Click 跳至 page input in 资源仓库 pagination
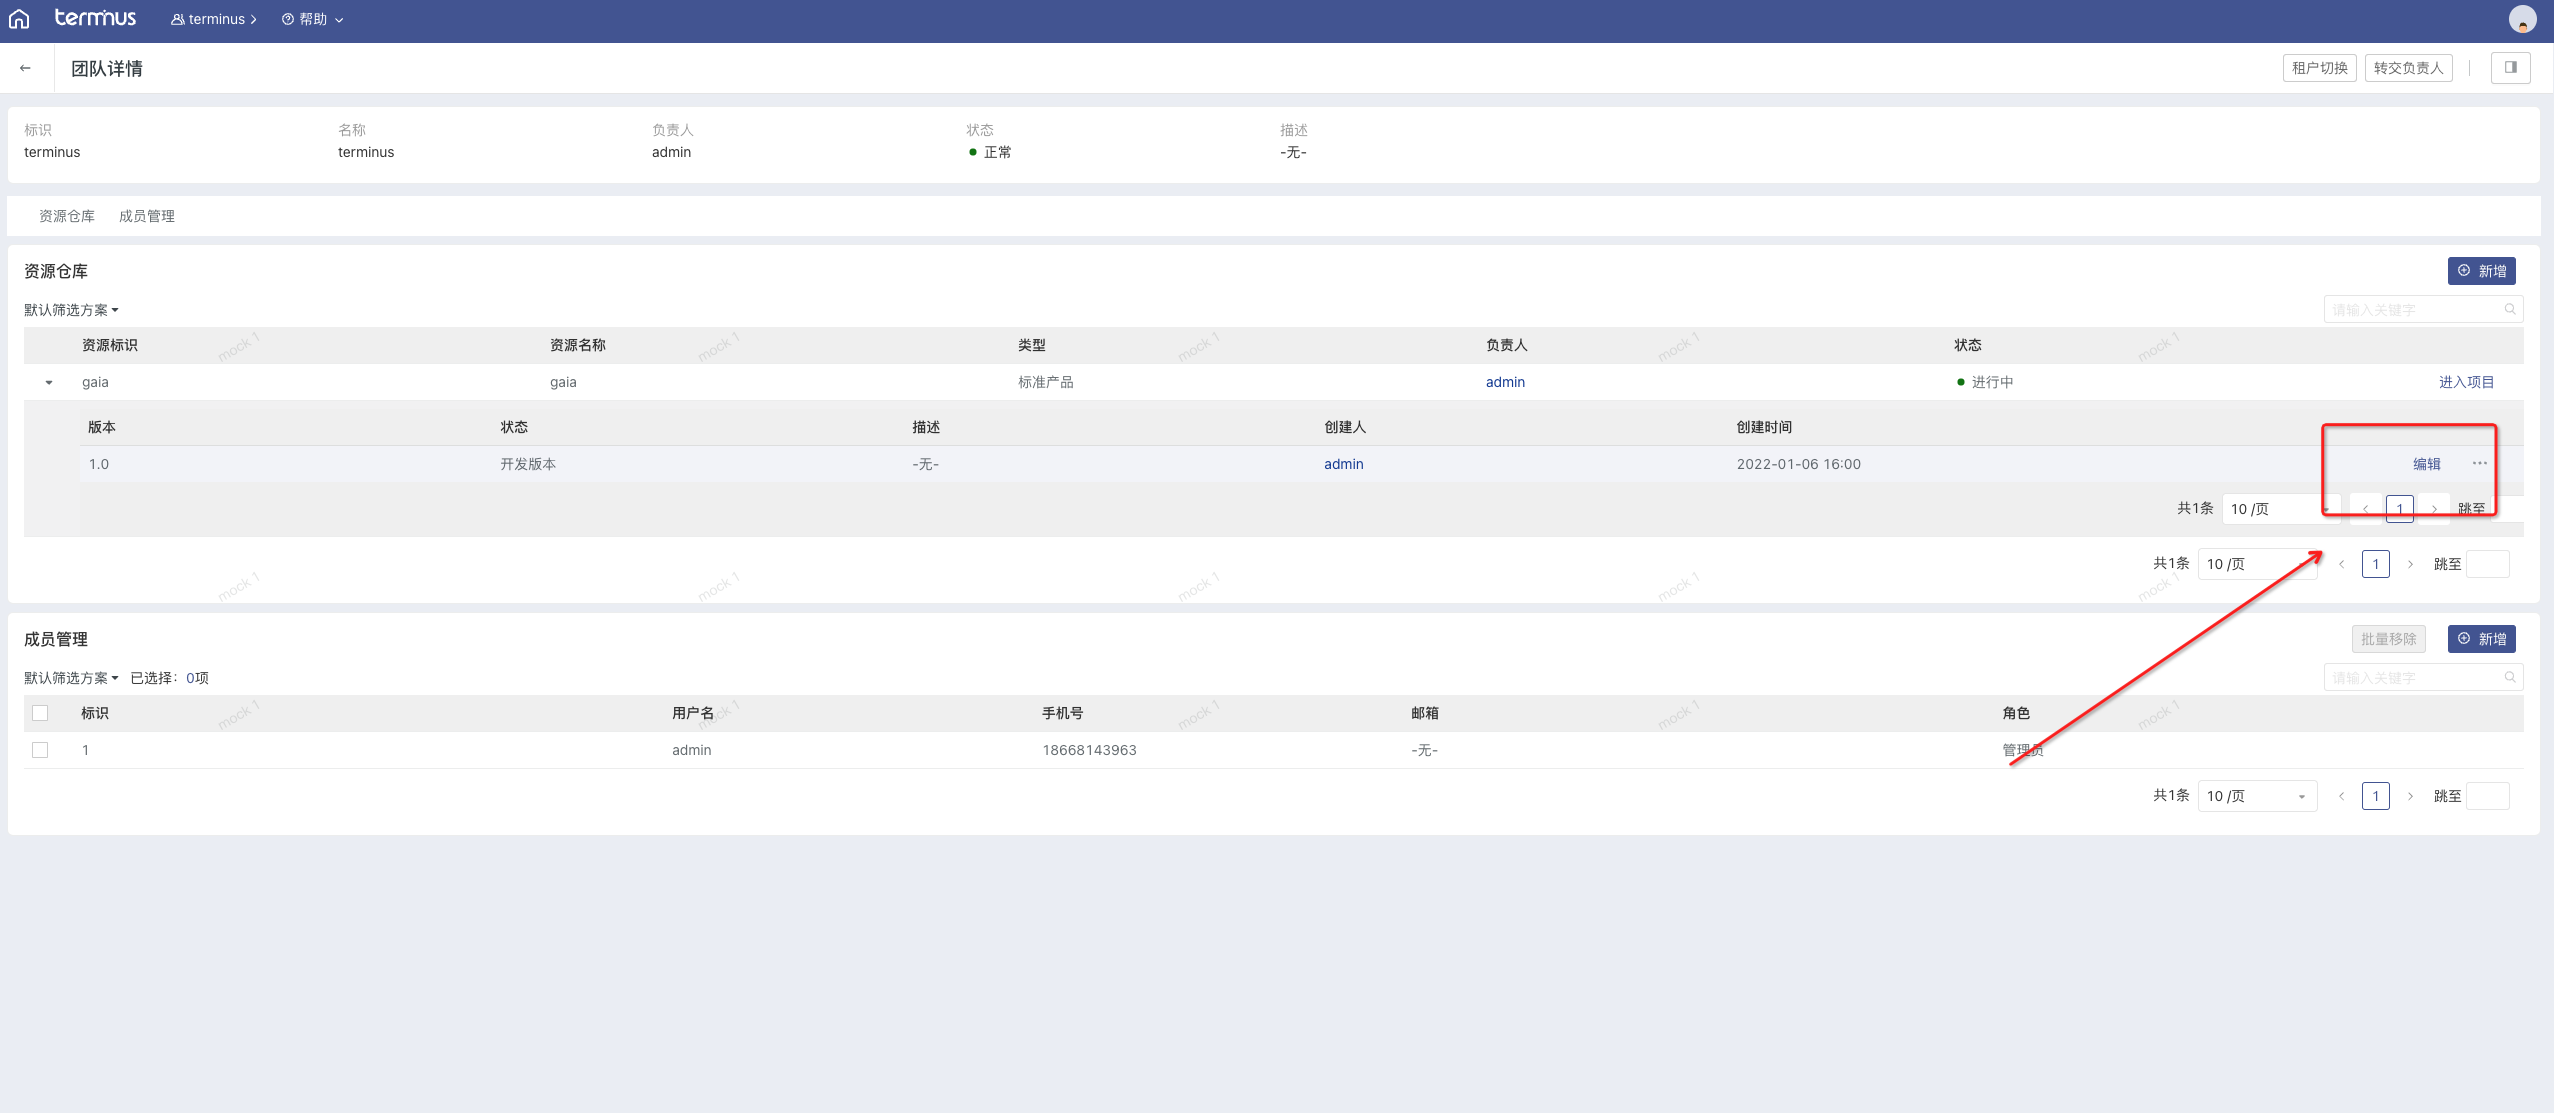 click(2488, 564)
